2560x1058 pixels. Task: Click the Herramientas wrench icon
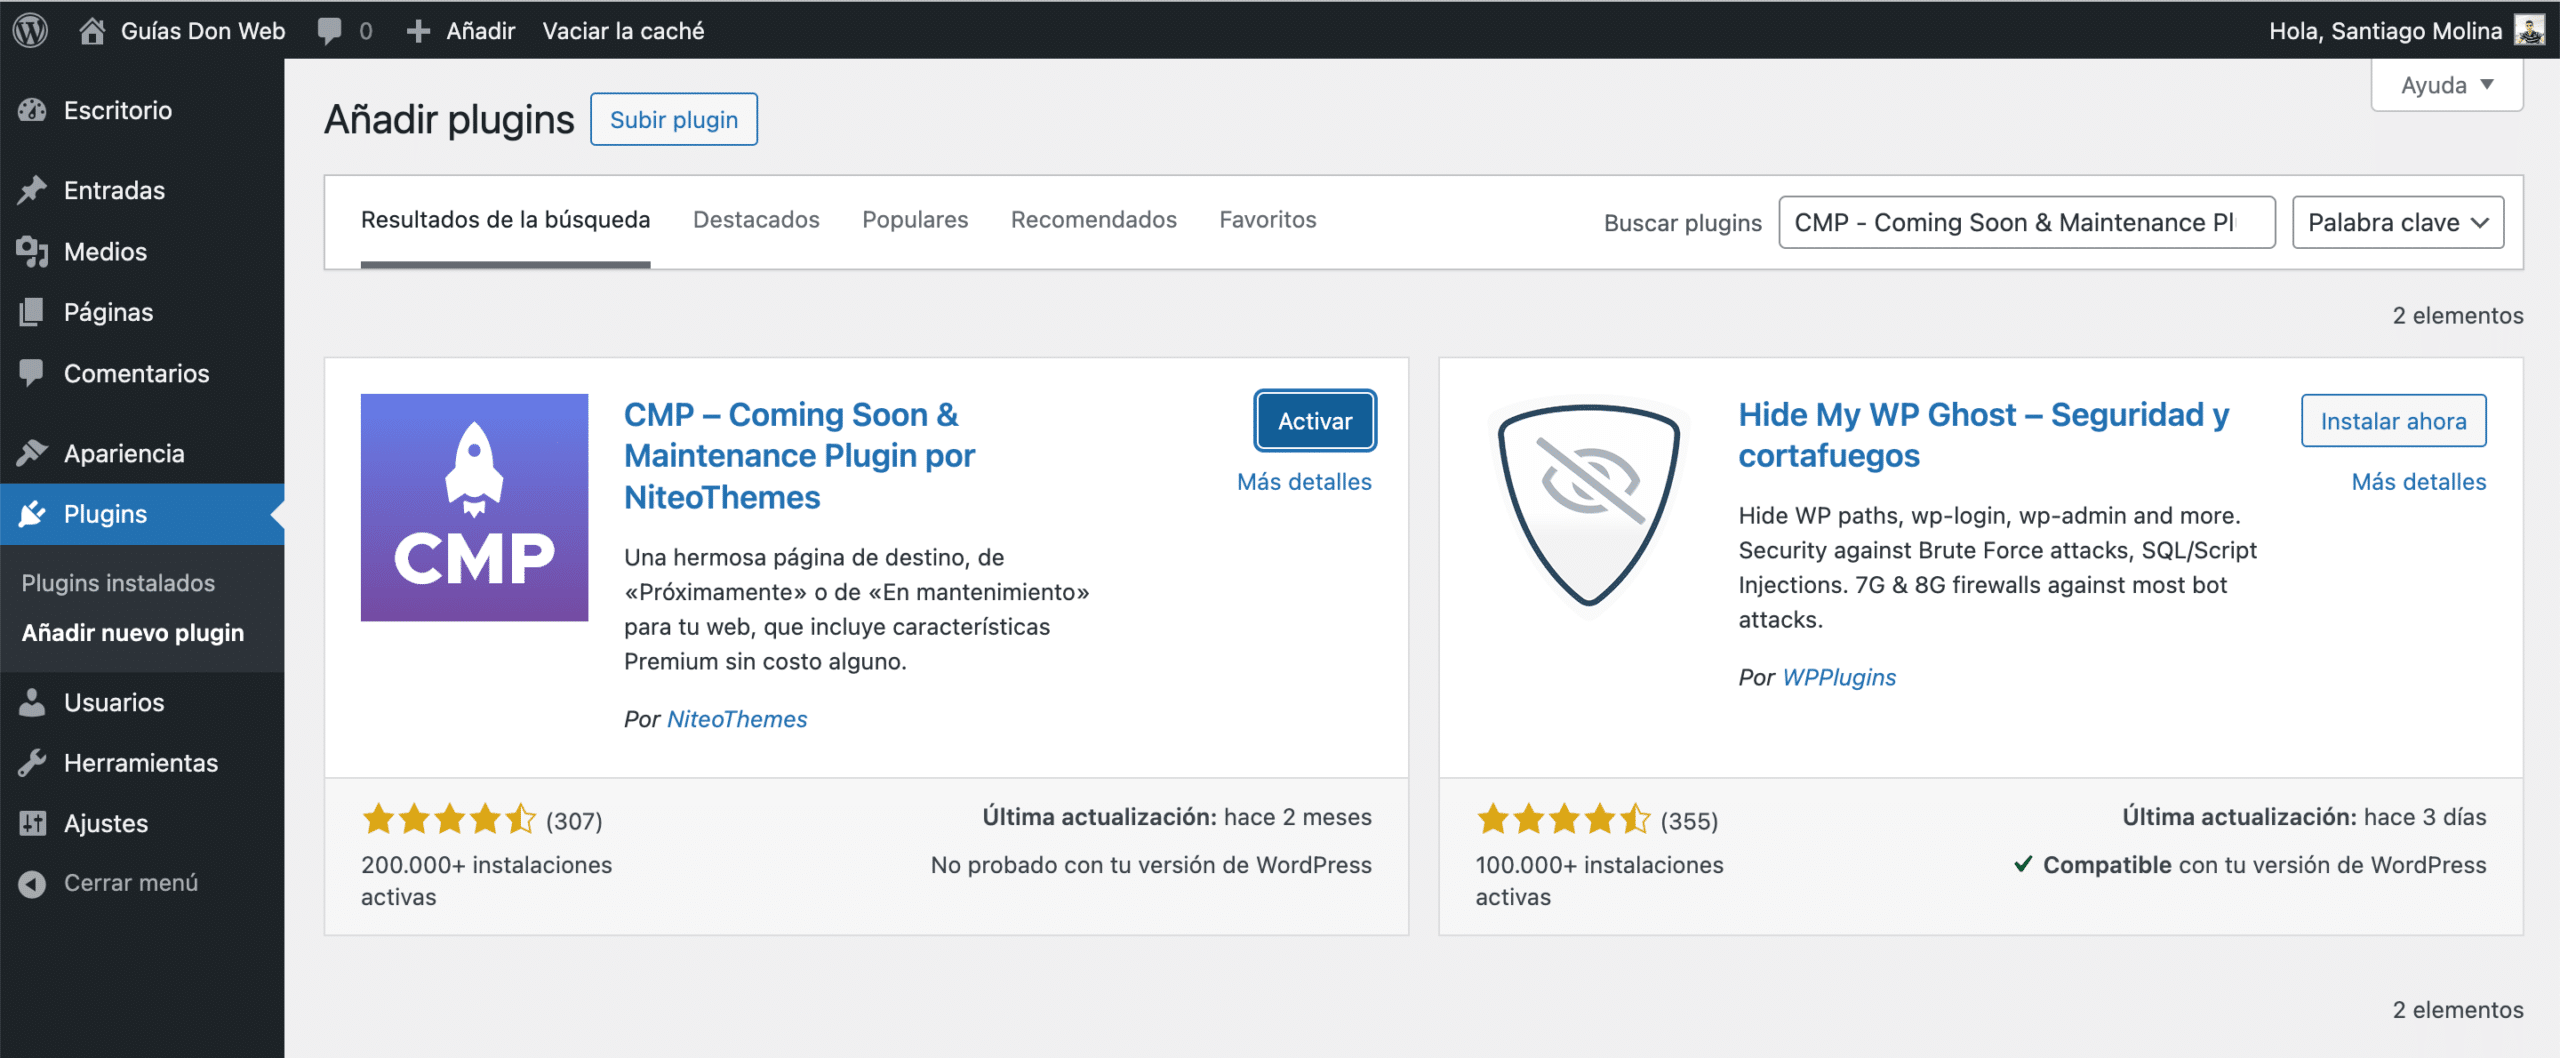click(x=32, y=763)
